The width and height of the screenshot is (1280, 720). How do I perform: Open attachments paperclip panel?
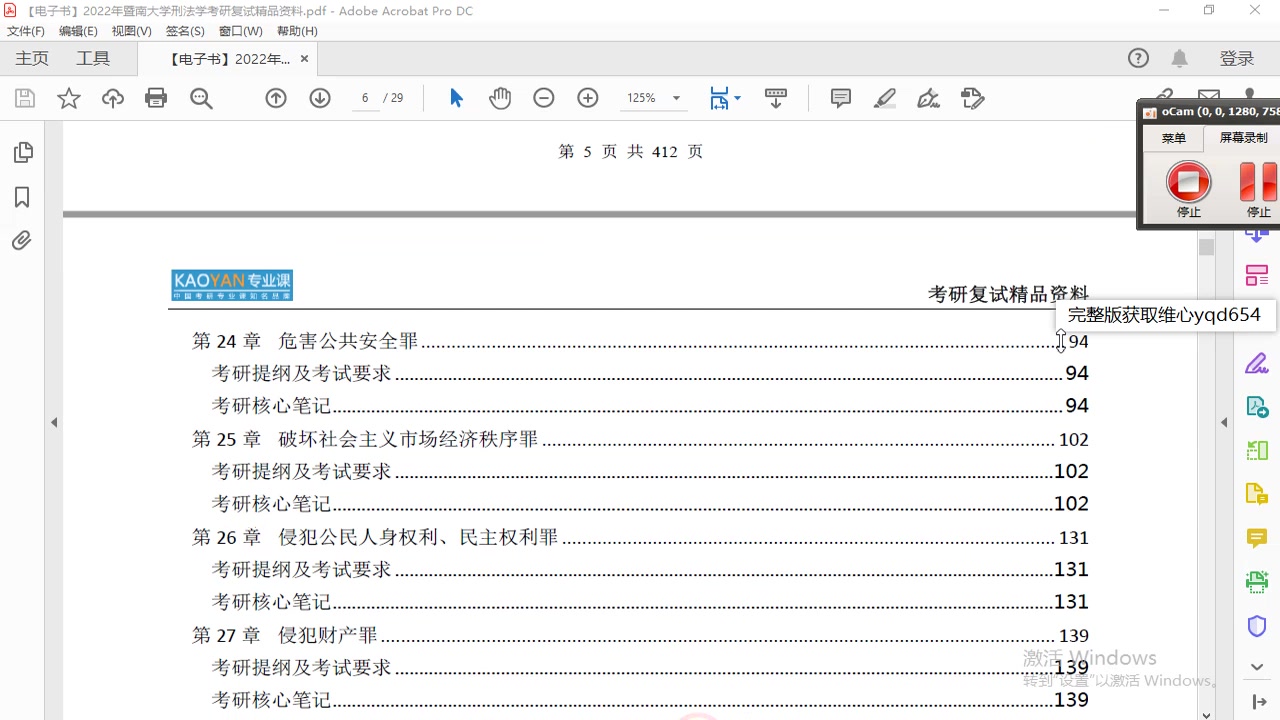click(x=22, y=241)
